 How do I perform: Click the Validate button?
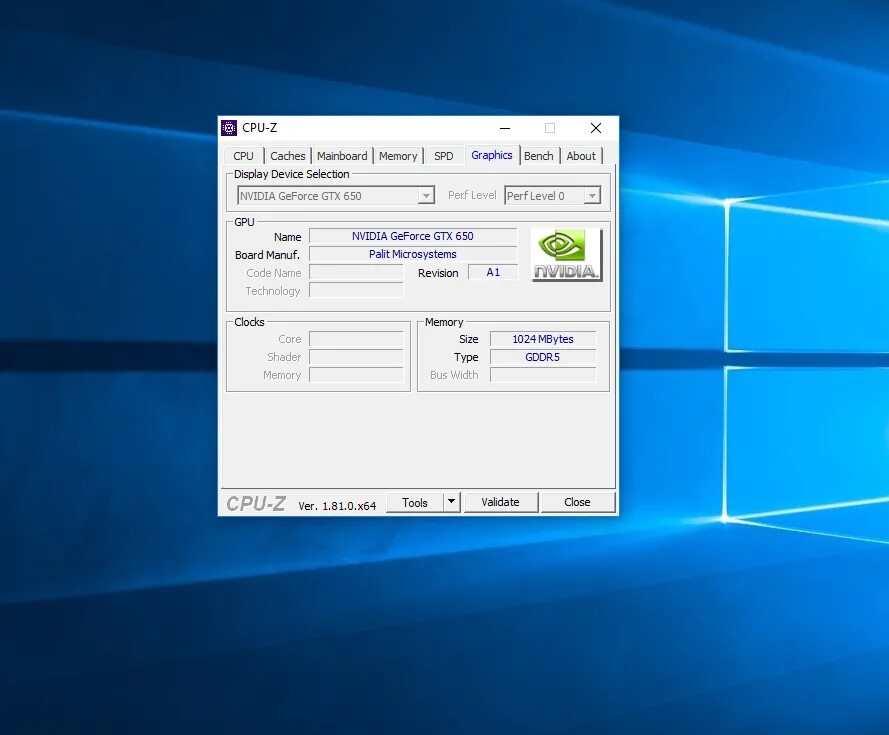(x=500, y=502)
